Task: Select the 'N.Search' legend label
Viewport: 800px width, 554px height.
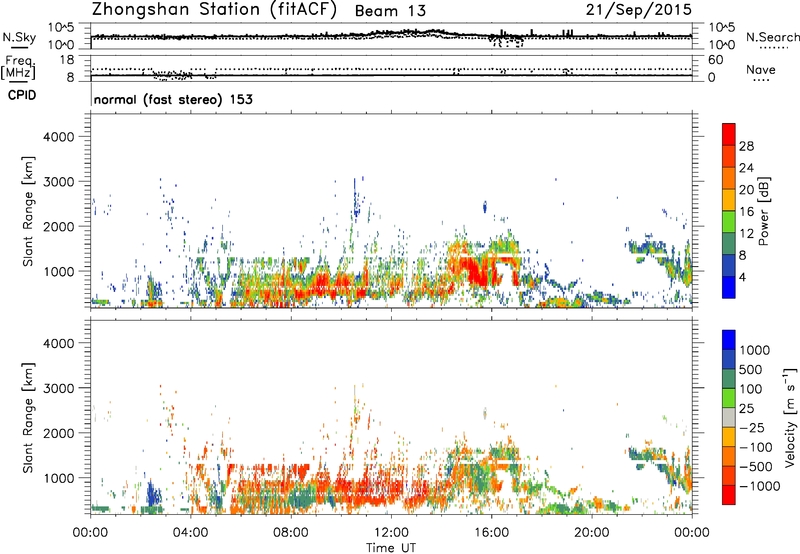Action: coord(772,37)
